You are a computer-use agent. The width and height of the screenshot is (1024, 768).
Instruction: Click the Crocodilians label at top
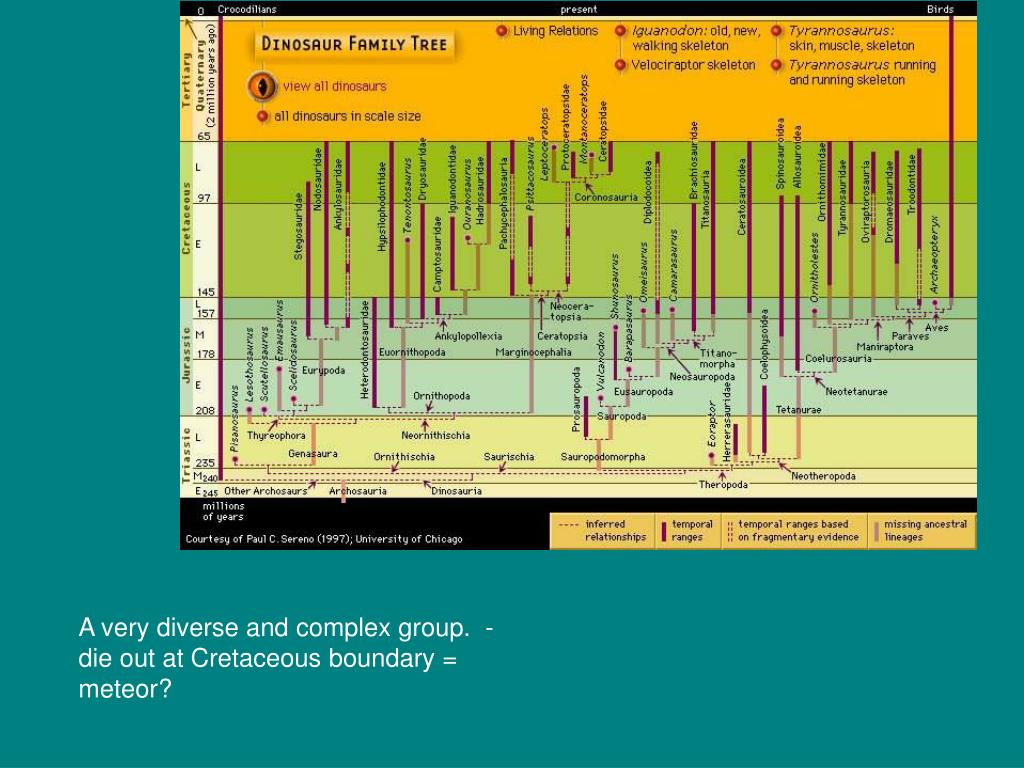tap(247, 9)
